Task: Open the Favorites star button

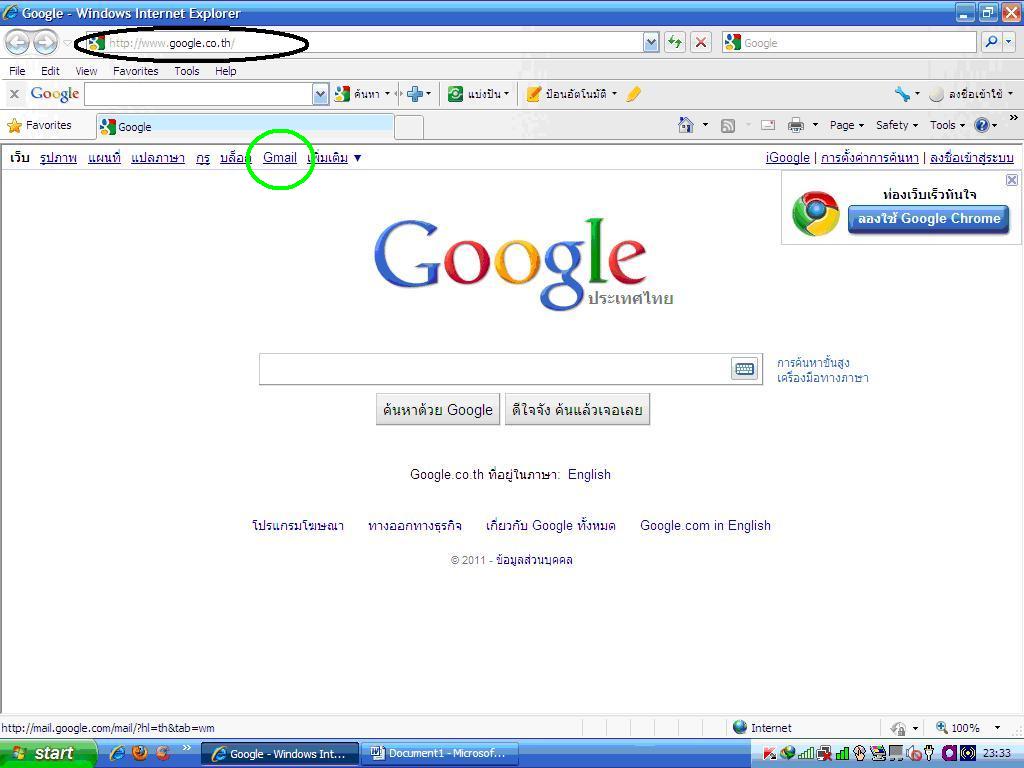Action: point(40,125)
